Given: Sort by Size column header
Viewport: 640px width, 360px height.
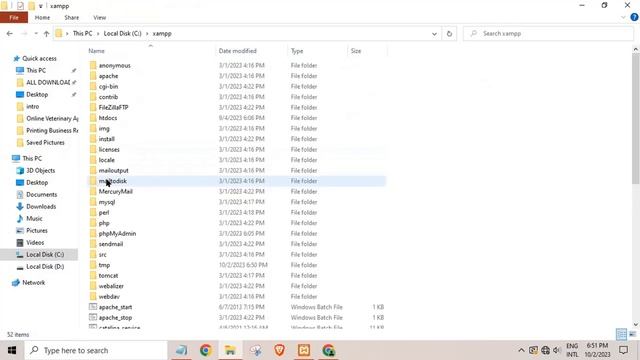Looking at the screenshot, I should click(x=356, y=51).
